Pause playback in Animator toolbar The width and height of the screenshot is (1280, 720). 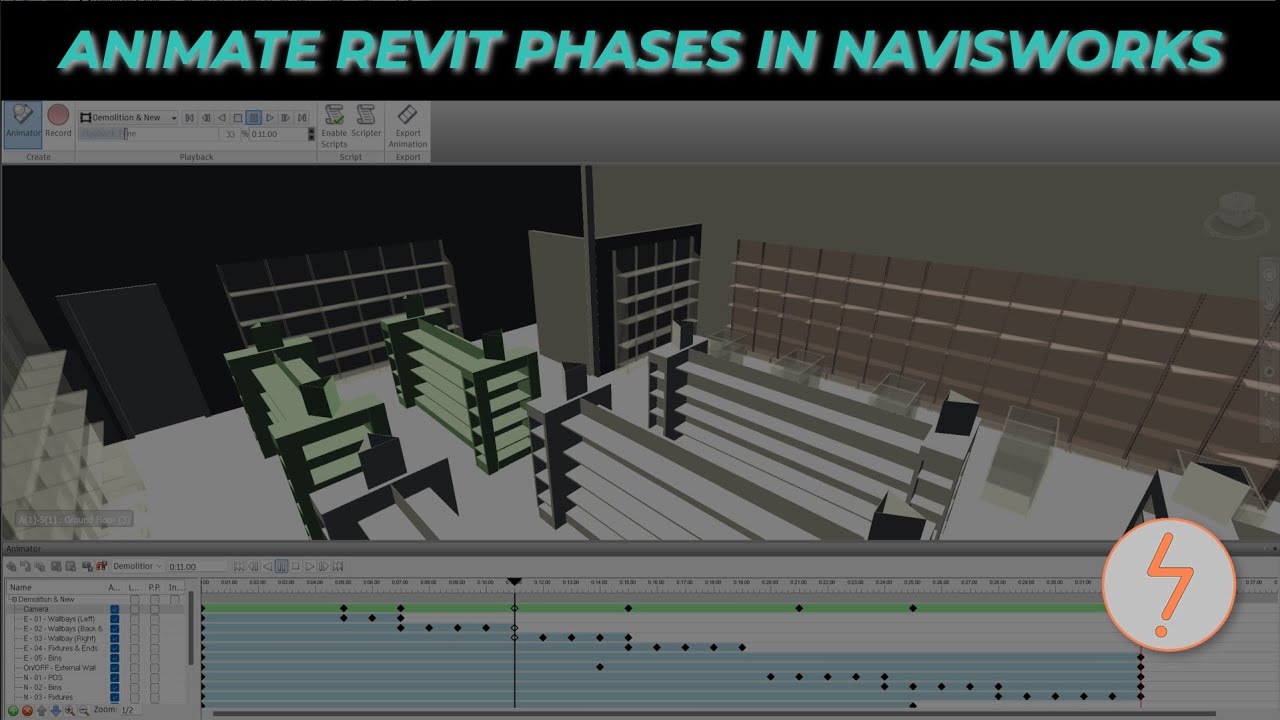[x=281, y=567]
